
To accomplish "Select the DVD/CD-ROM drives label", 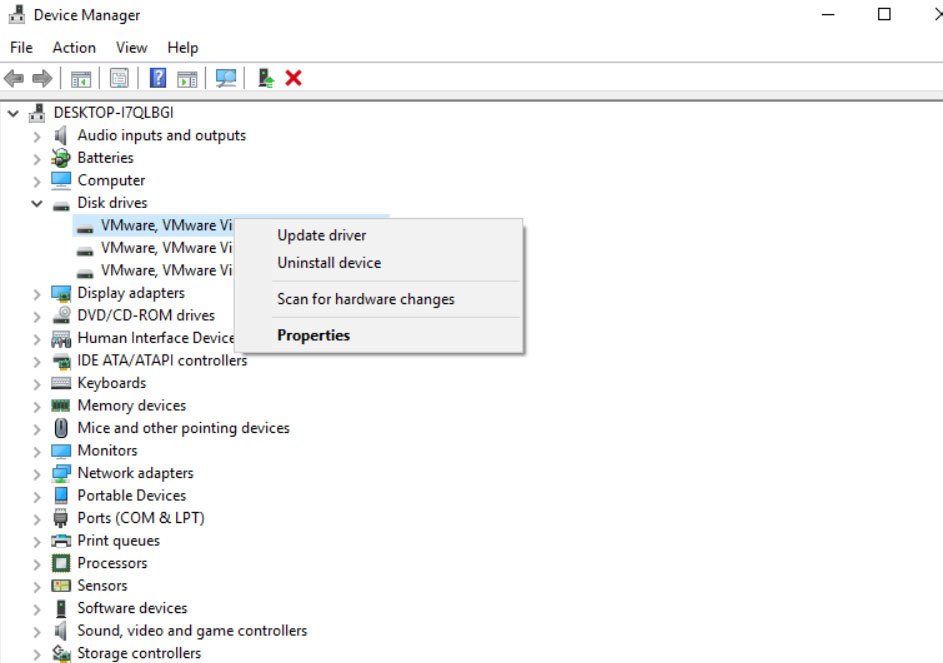I will 146,315.
